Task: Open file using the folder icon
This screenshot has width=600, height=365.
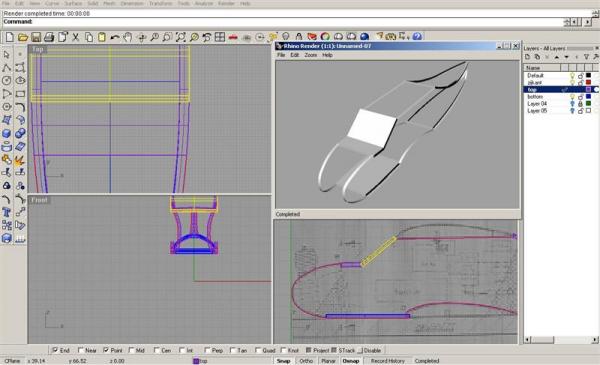Action: 23,37
